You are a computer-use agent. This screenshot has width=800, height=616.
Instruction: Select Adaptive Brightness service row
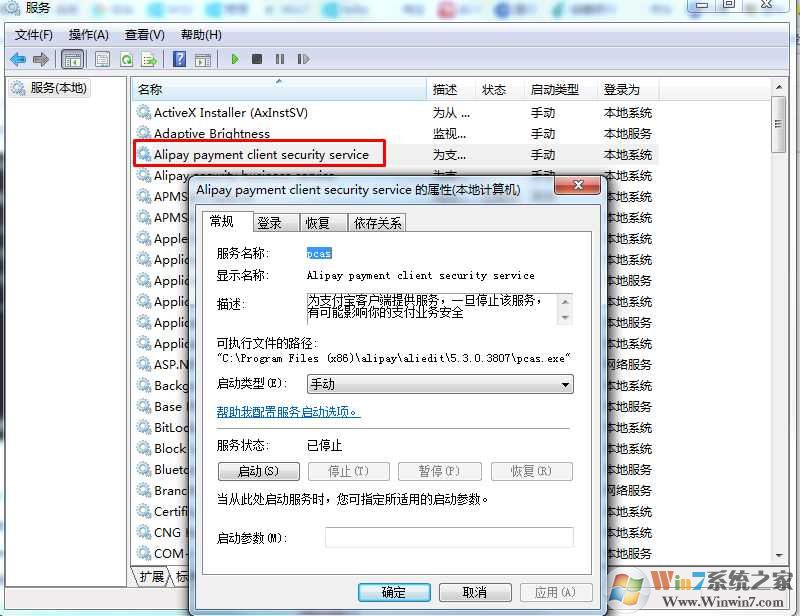pyautogui.click(x=395, y=134)
